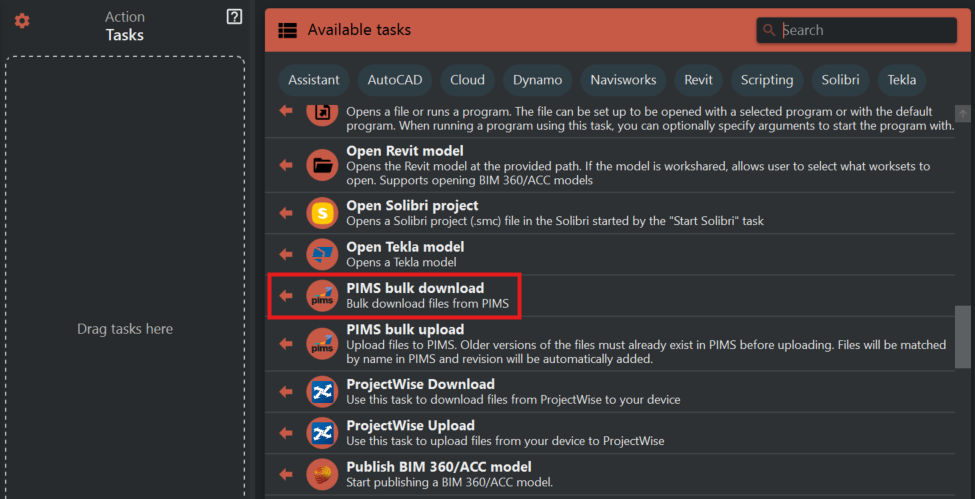Select the Open Revit model title
Image resolution: width=975 pixels, height=499 pixels.
(405, 151)
